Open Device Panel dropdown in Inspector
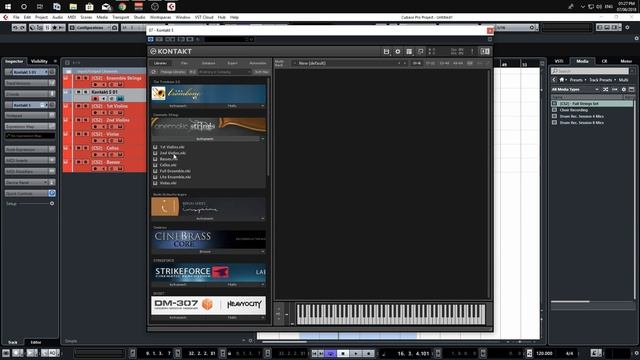Image resolution: width=640 pixels, height=360 pixels. 45,182
